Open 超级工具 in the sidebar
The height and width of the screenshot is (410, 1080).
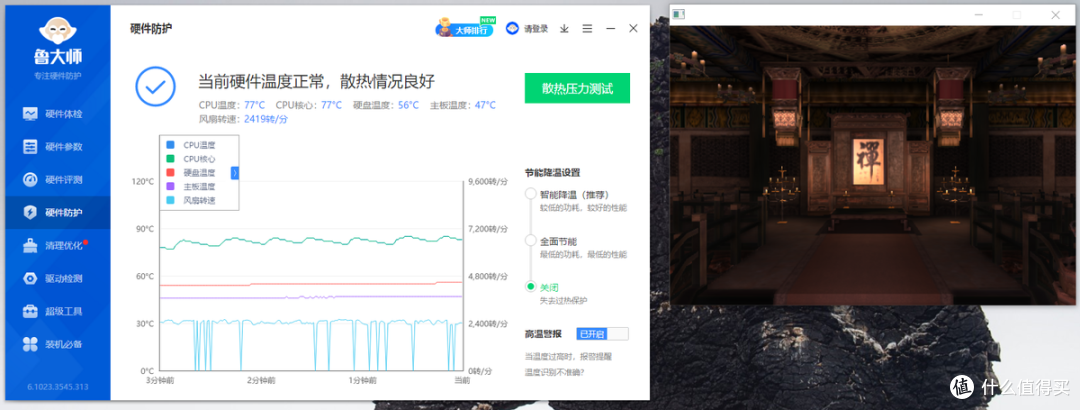[55, 311]
